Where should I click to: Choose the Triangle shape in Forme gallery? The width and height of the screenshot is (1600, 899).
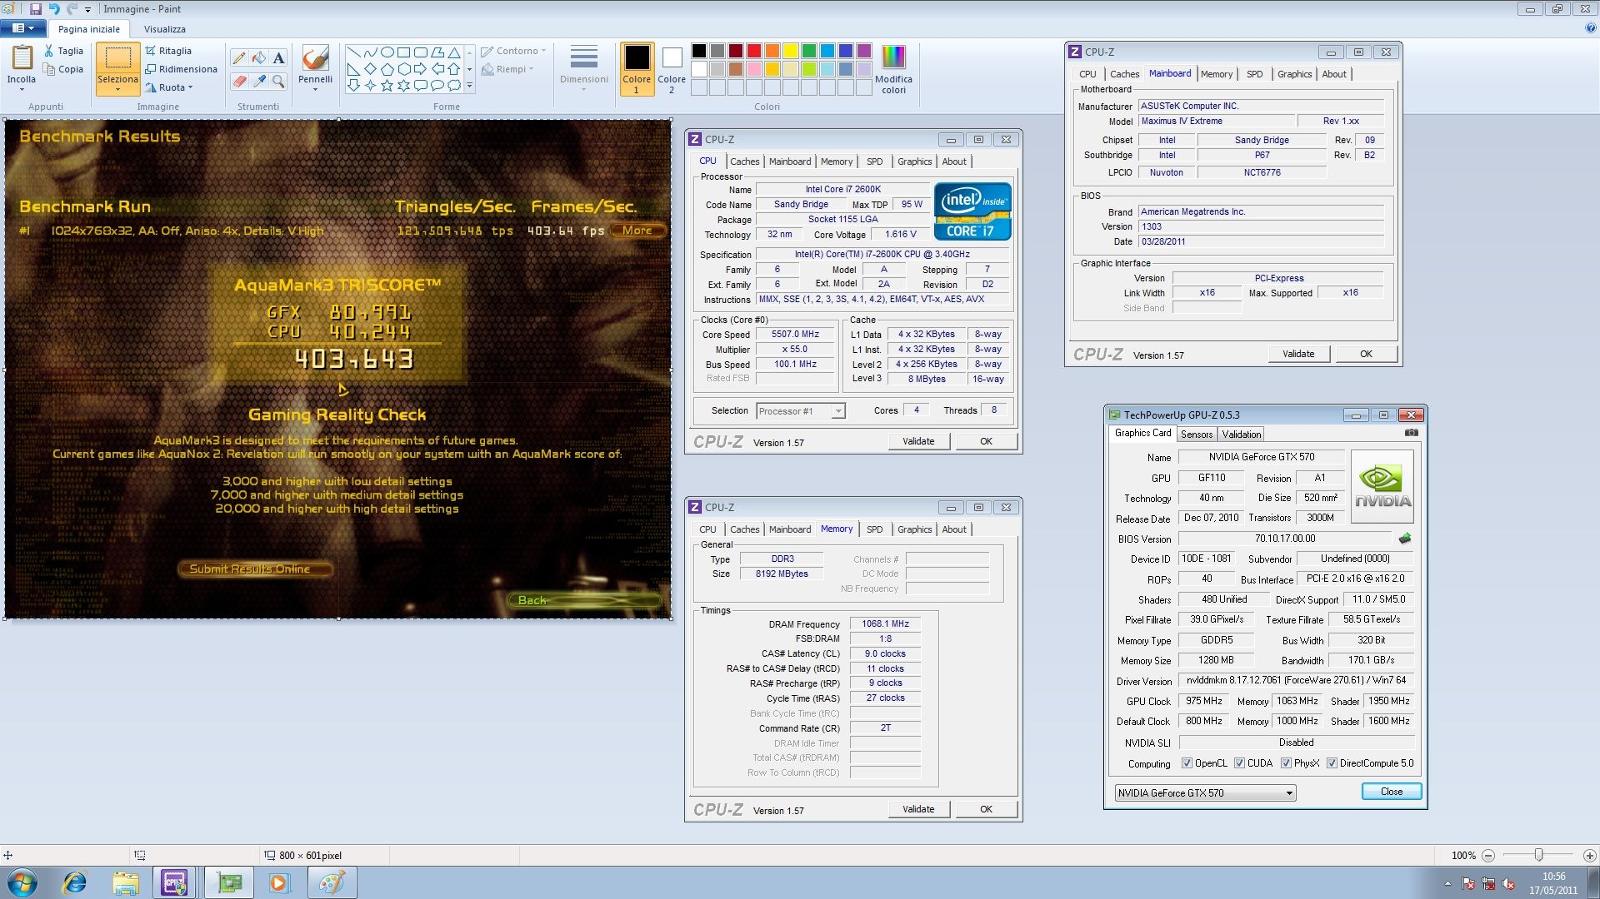coord(454,53)
